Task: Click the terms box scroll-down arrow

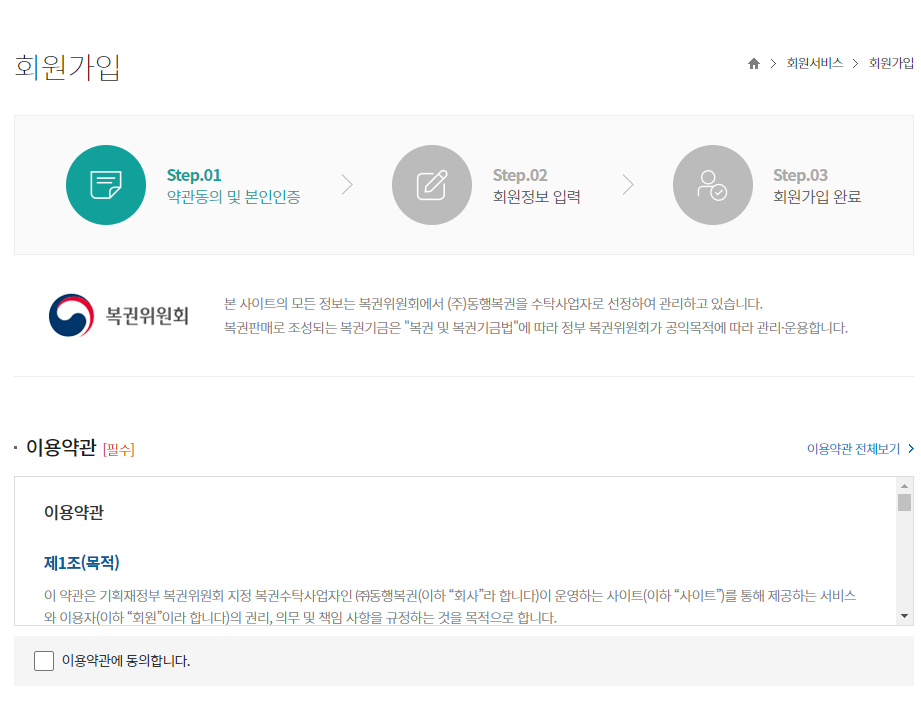Action: click(x=905, y=616)
